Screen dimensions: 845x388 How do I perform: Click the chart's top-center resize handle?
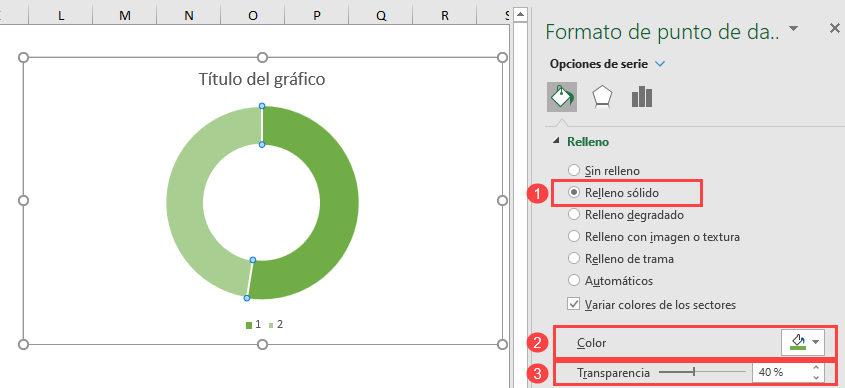click(x=262, y=57)
